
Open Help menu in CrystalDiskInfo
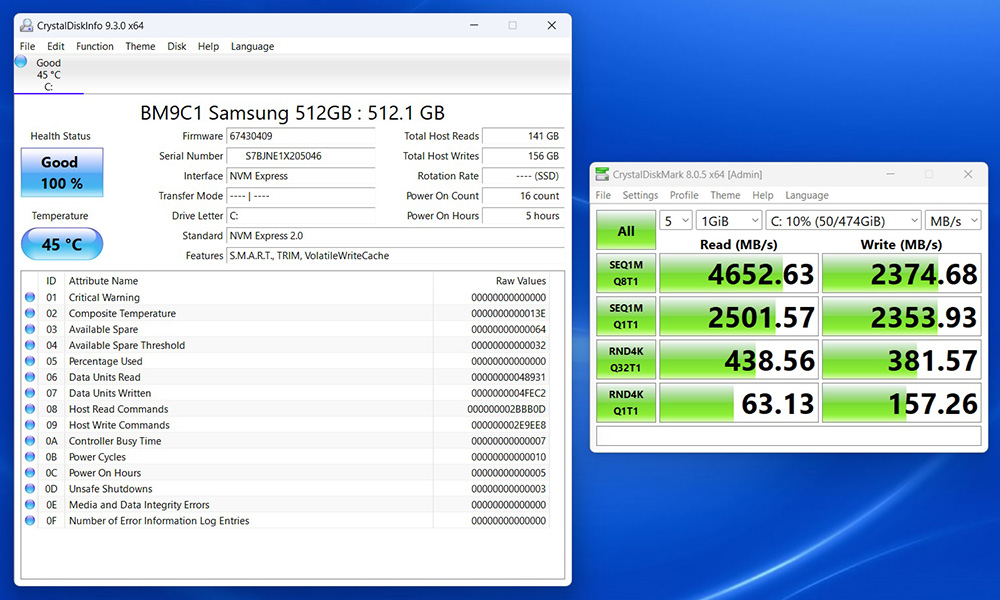coord(208,46)
